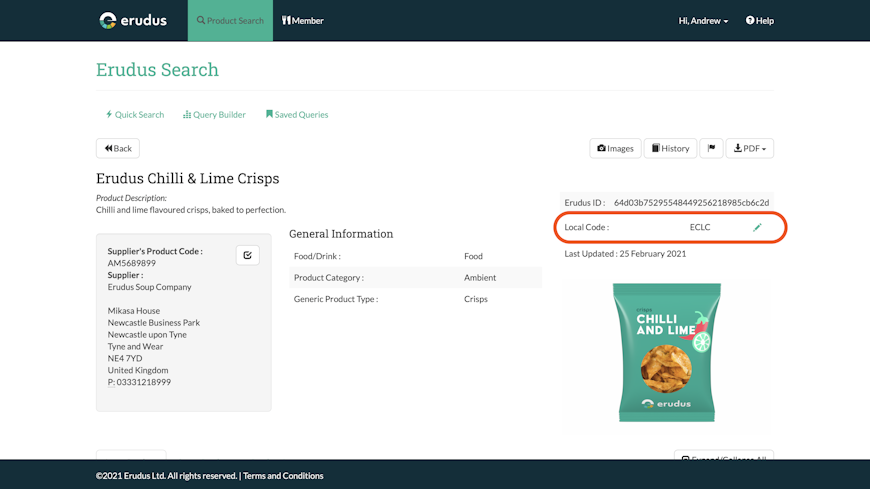Click the Last Updated 25 February 2021 text

pos(625,254)
